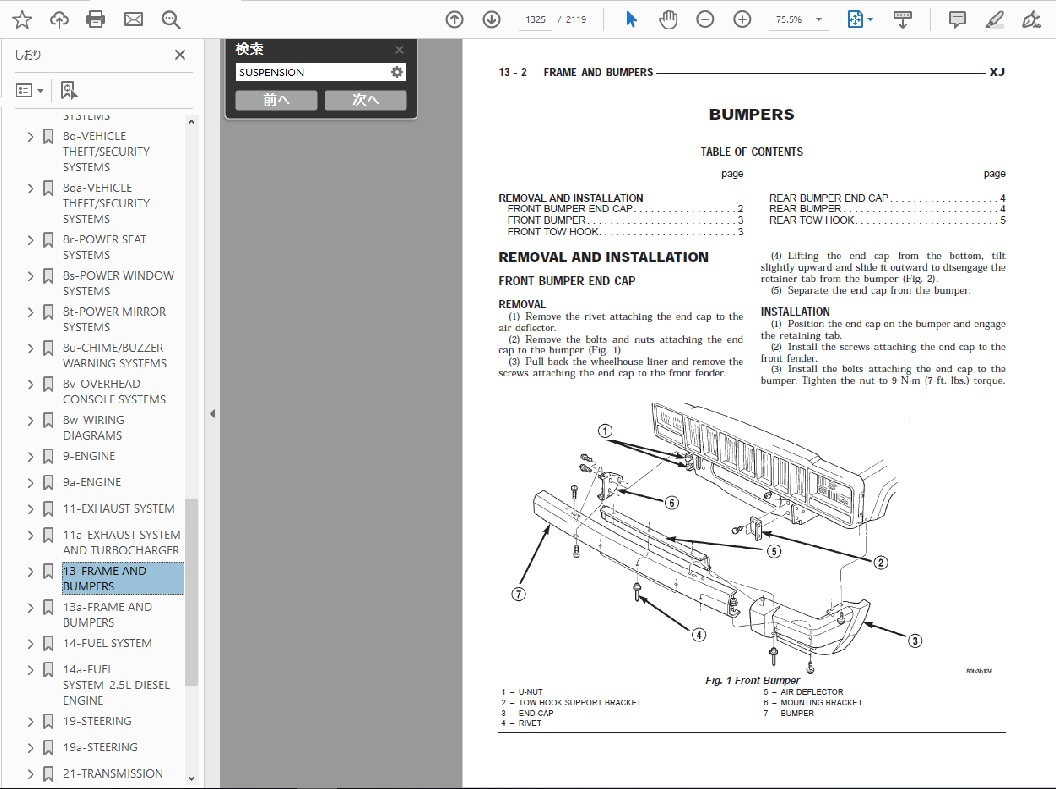Expand 8t-Power Mirror Systems bookmark

(x=30, y=312)
